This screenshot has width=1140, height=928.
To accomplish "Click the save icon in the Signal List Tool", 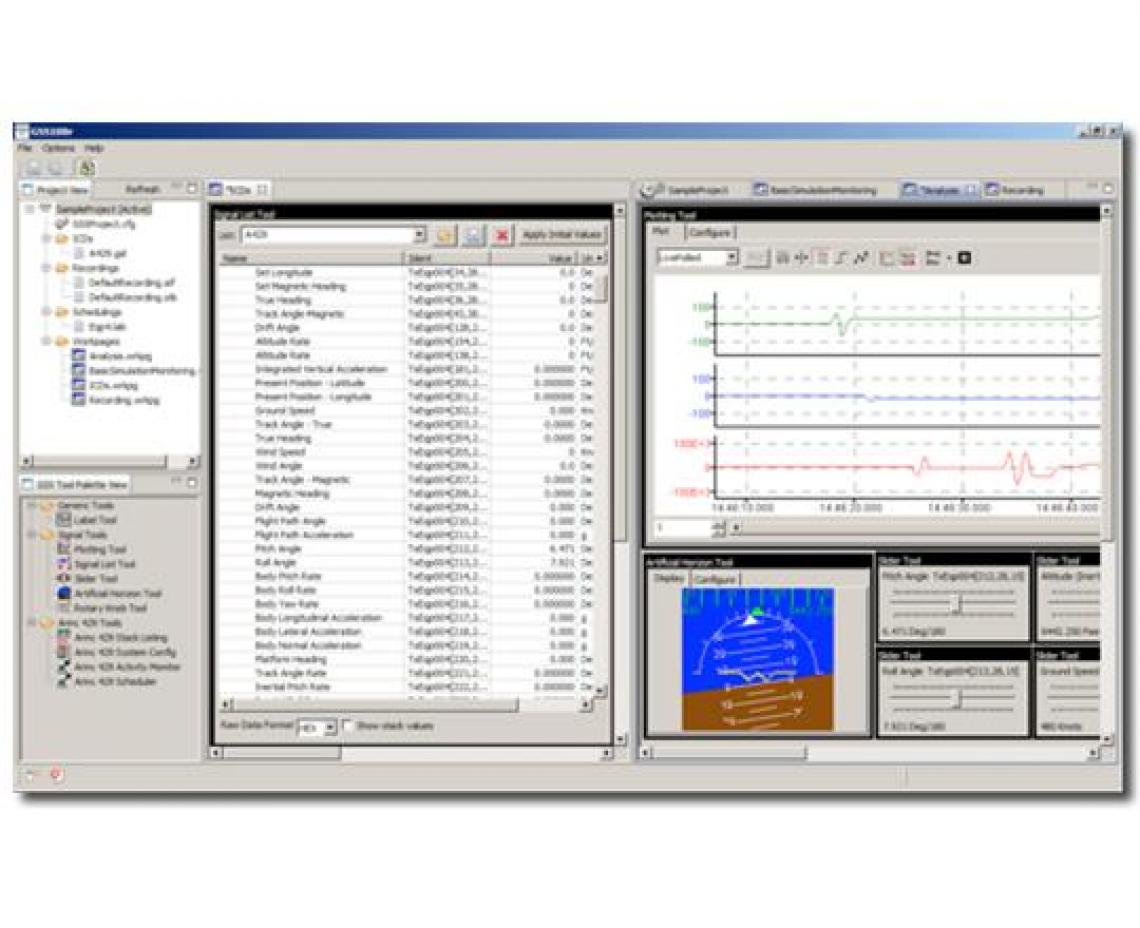I will (474, 233).
